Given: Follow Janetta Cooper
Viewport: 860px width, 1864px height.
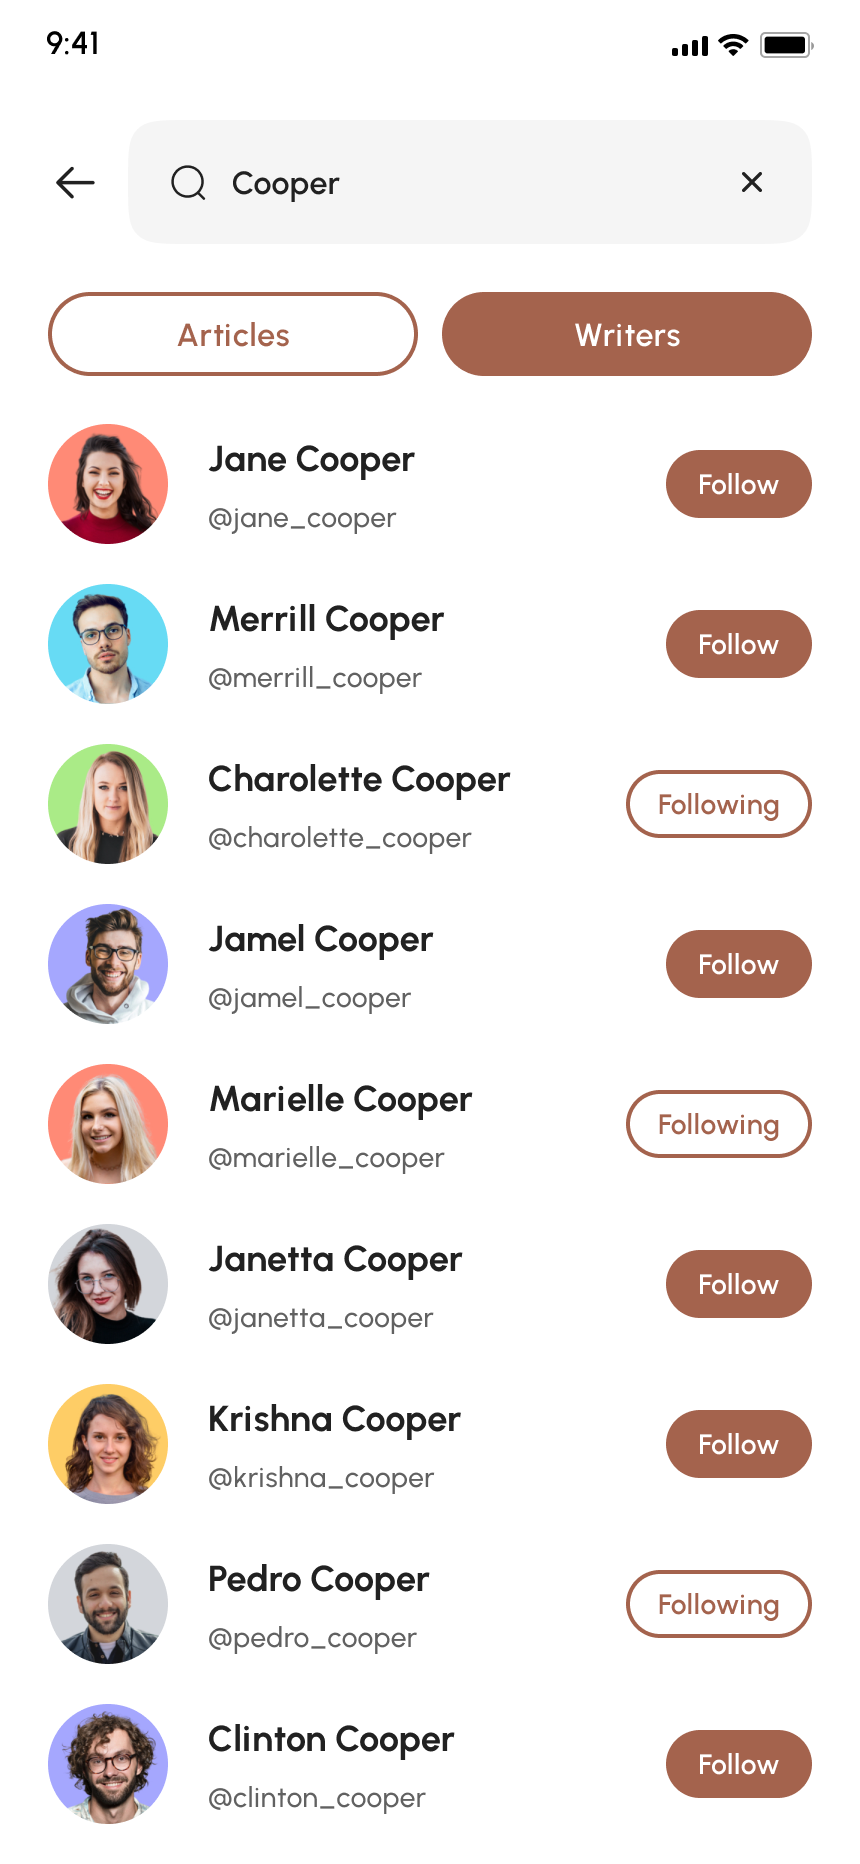Looking at the screenshot, I should (x=739, y=1284).
